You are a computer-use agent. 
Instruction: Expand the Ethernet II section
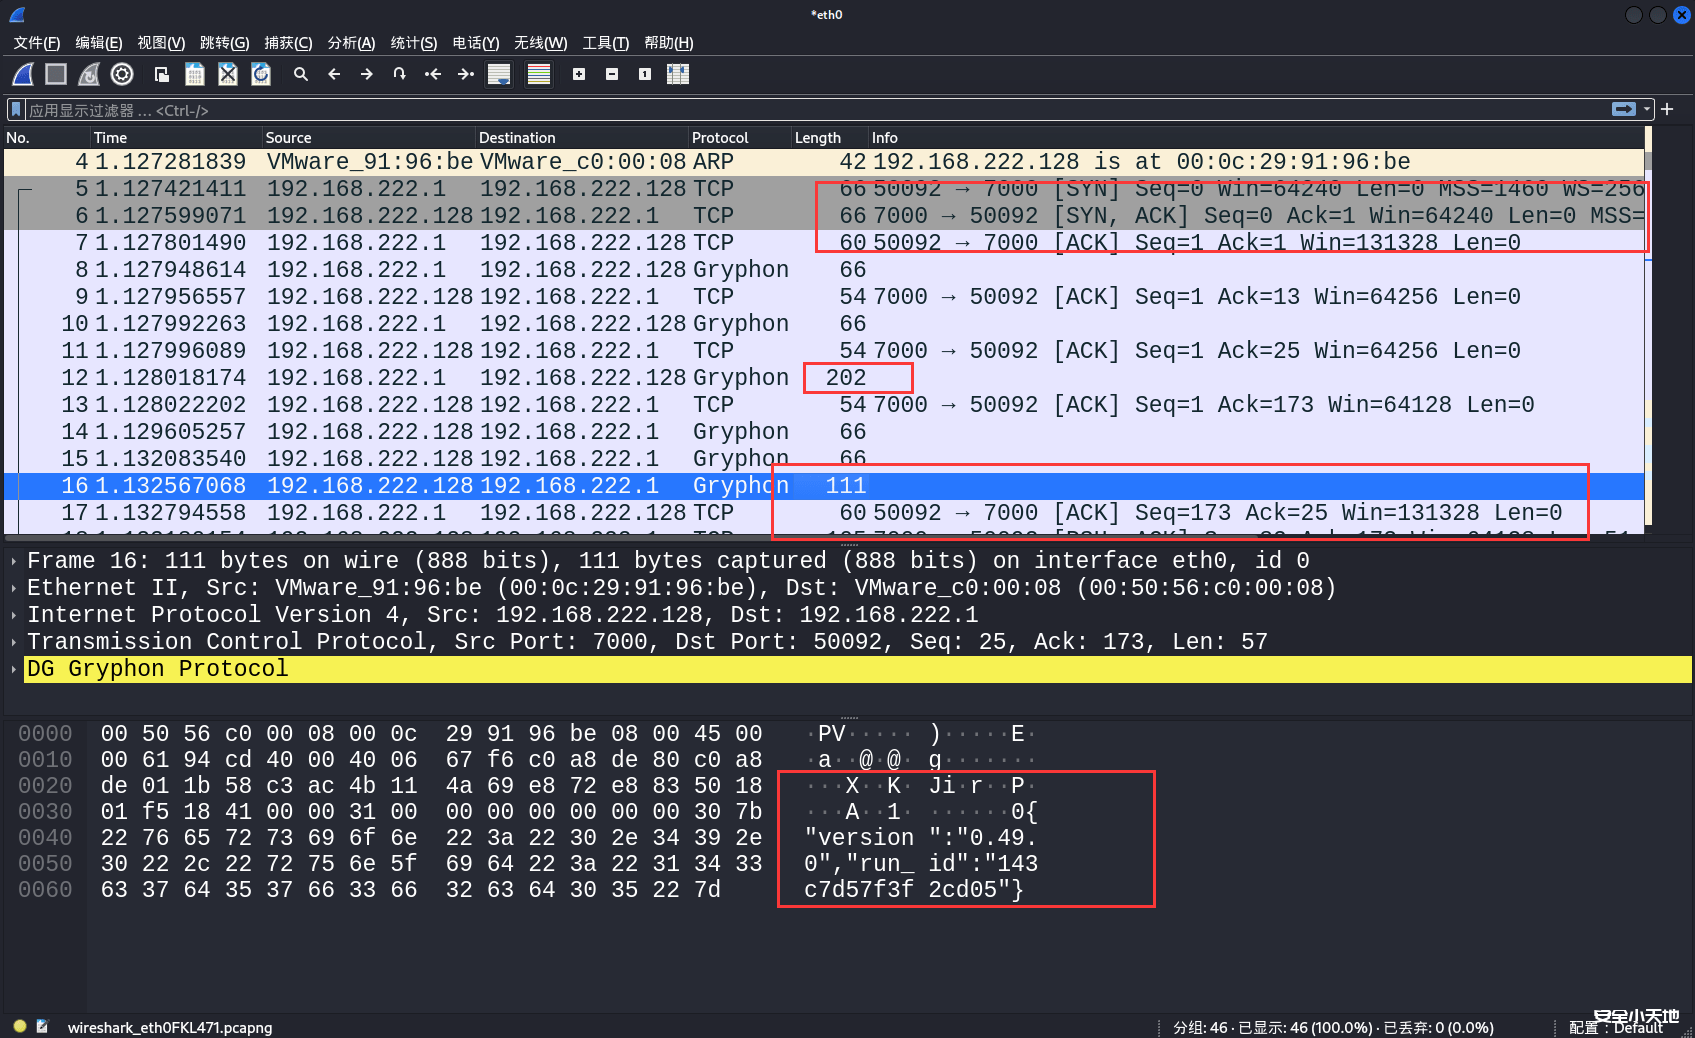pyautogui.click(x=13, y=588)
